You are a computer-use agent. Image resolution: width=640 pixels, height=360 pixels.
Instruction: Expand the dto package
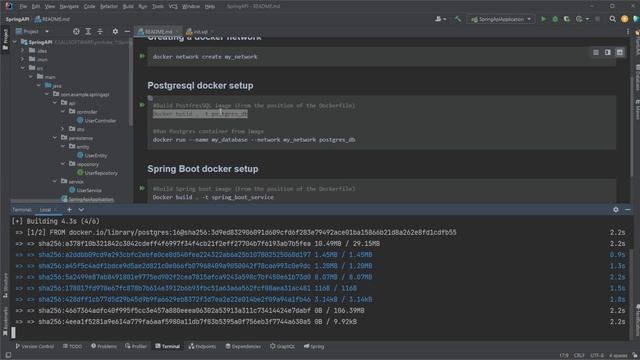(x=63, y=129)
